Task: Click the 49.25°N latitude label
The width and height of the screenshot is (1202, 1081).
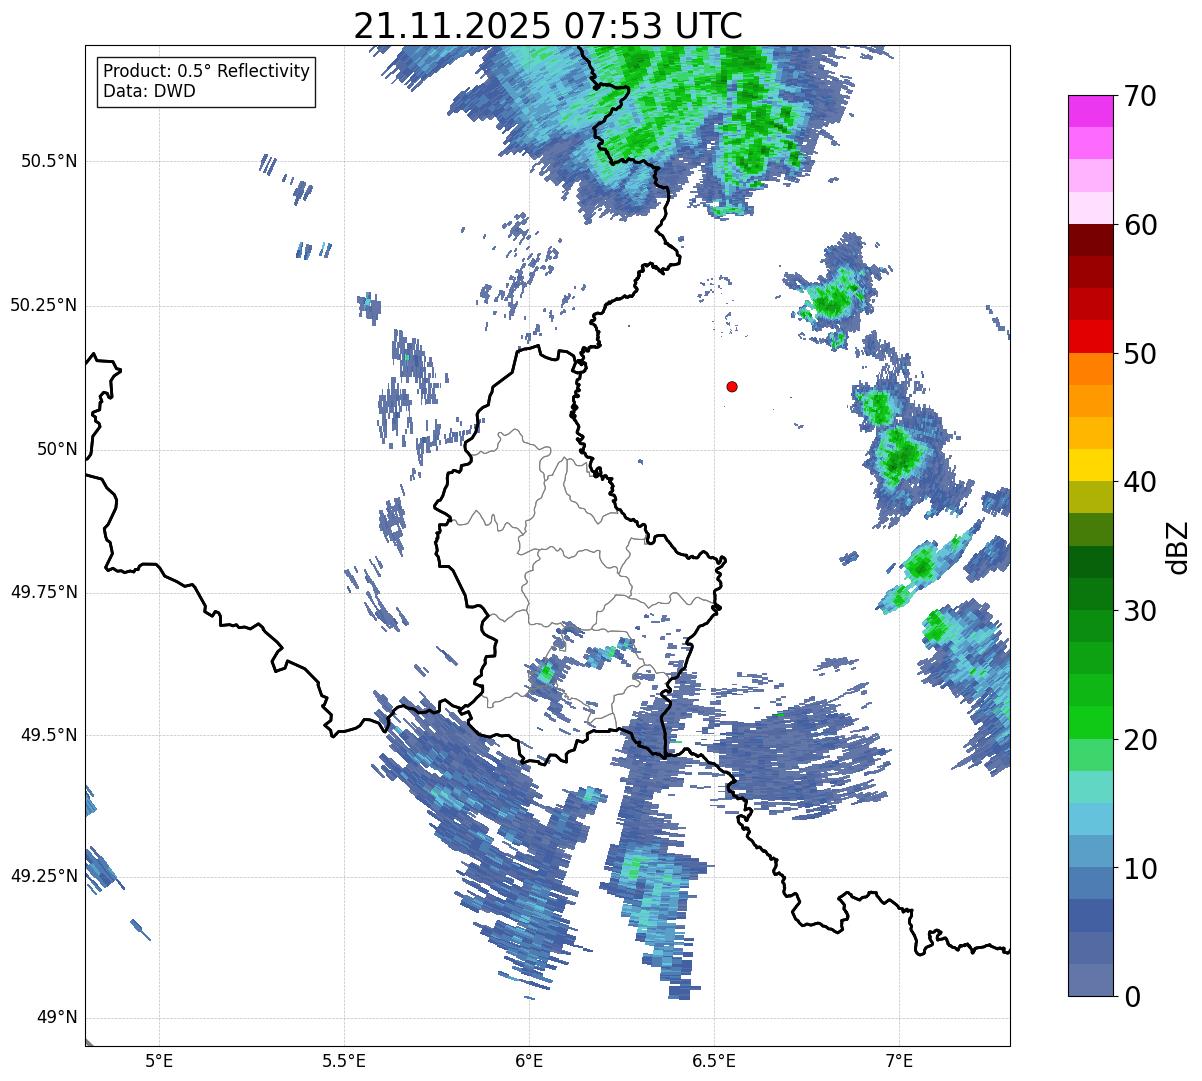Action: (x=44, y=876)
